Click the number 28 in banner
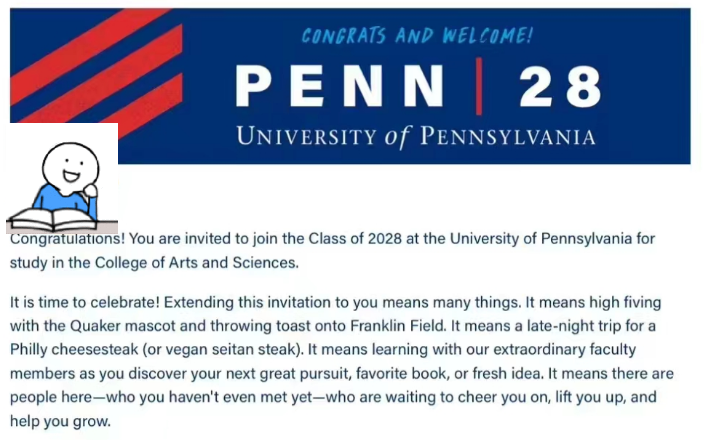Viewport: 704px width, 440px height. pyautogui.click(x=559, y=87)
